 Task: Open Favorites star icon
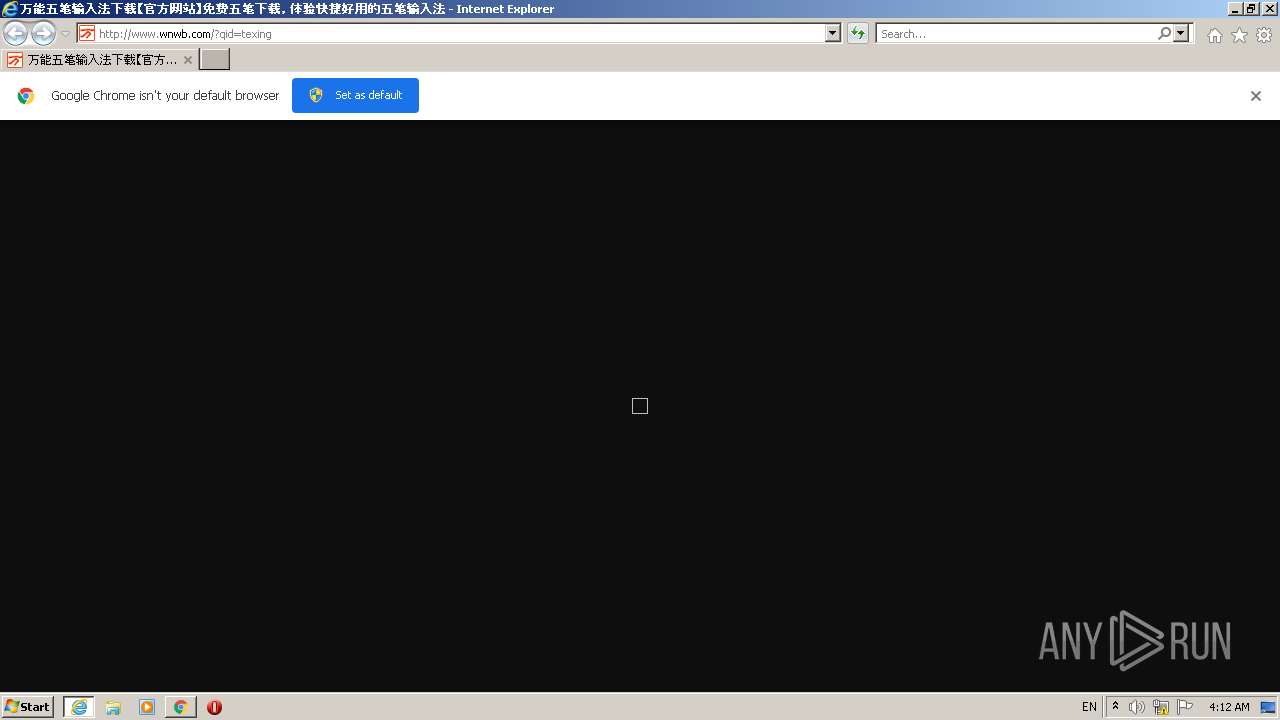pos(1239,35)
